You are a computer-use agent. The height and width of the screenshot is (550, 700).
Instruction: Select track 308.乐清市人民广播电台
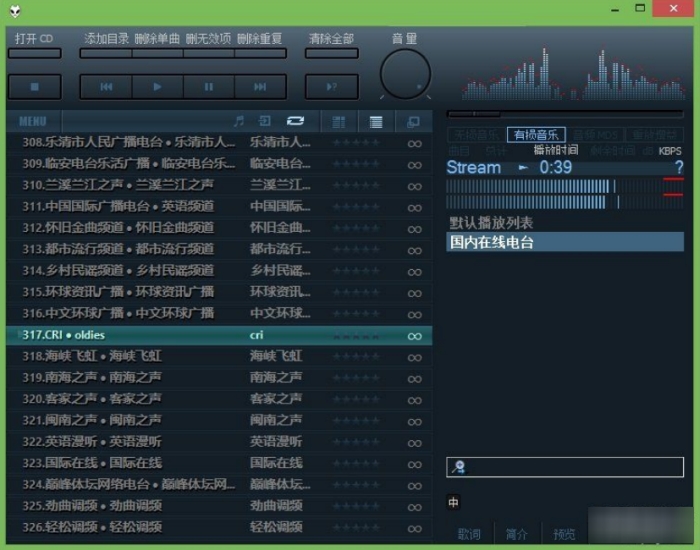coord(219,143)
